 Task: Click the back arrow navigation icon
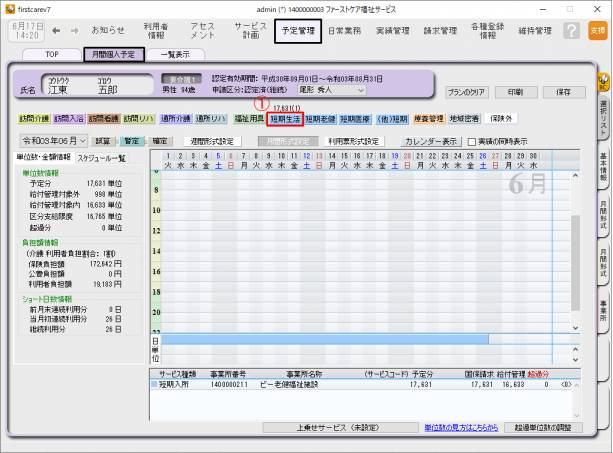[58, 31]
